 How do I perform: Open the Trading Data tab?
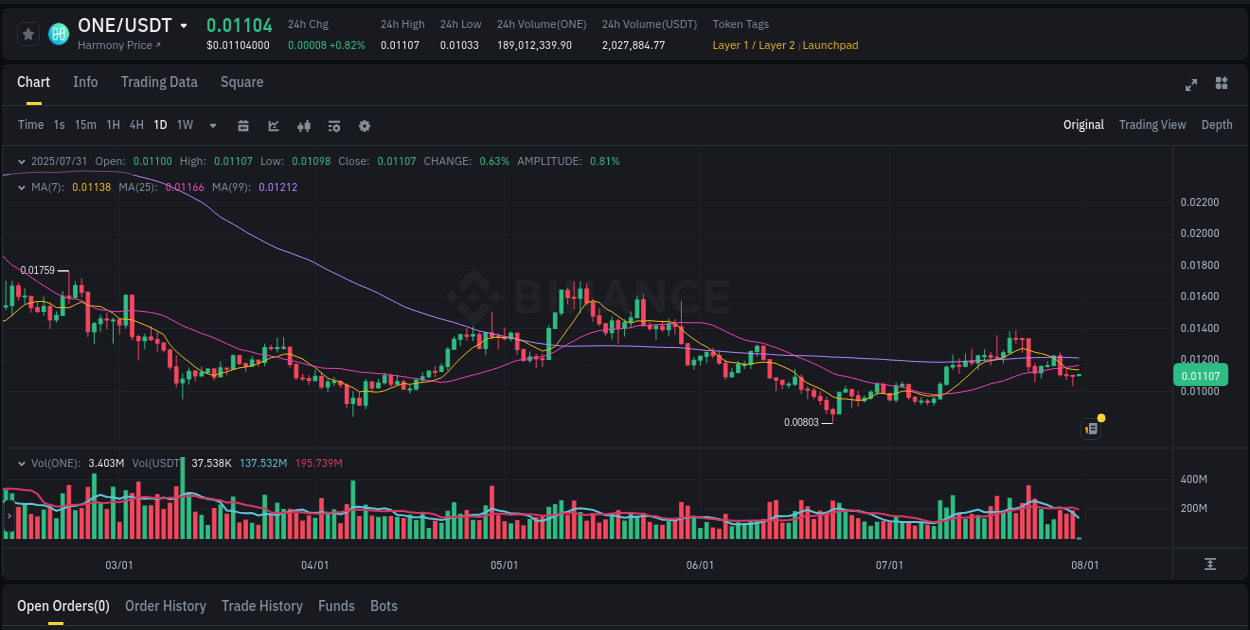[159, 82]
